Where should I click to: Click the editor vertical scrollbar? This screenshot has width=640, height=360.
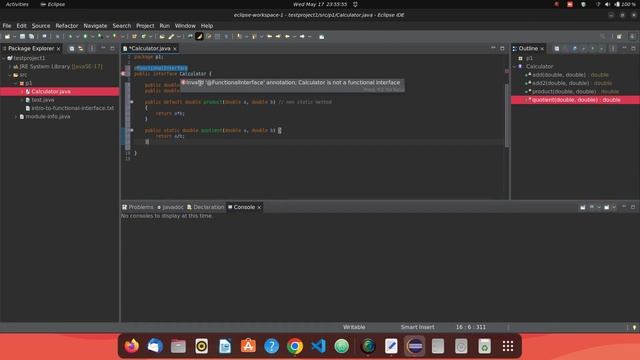coord(507,116)
